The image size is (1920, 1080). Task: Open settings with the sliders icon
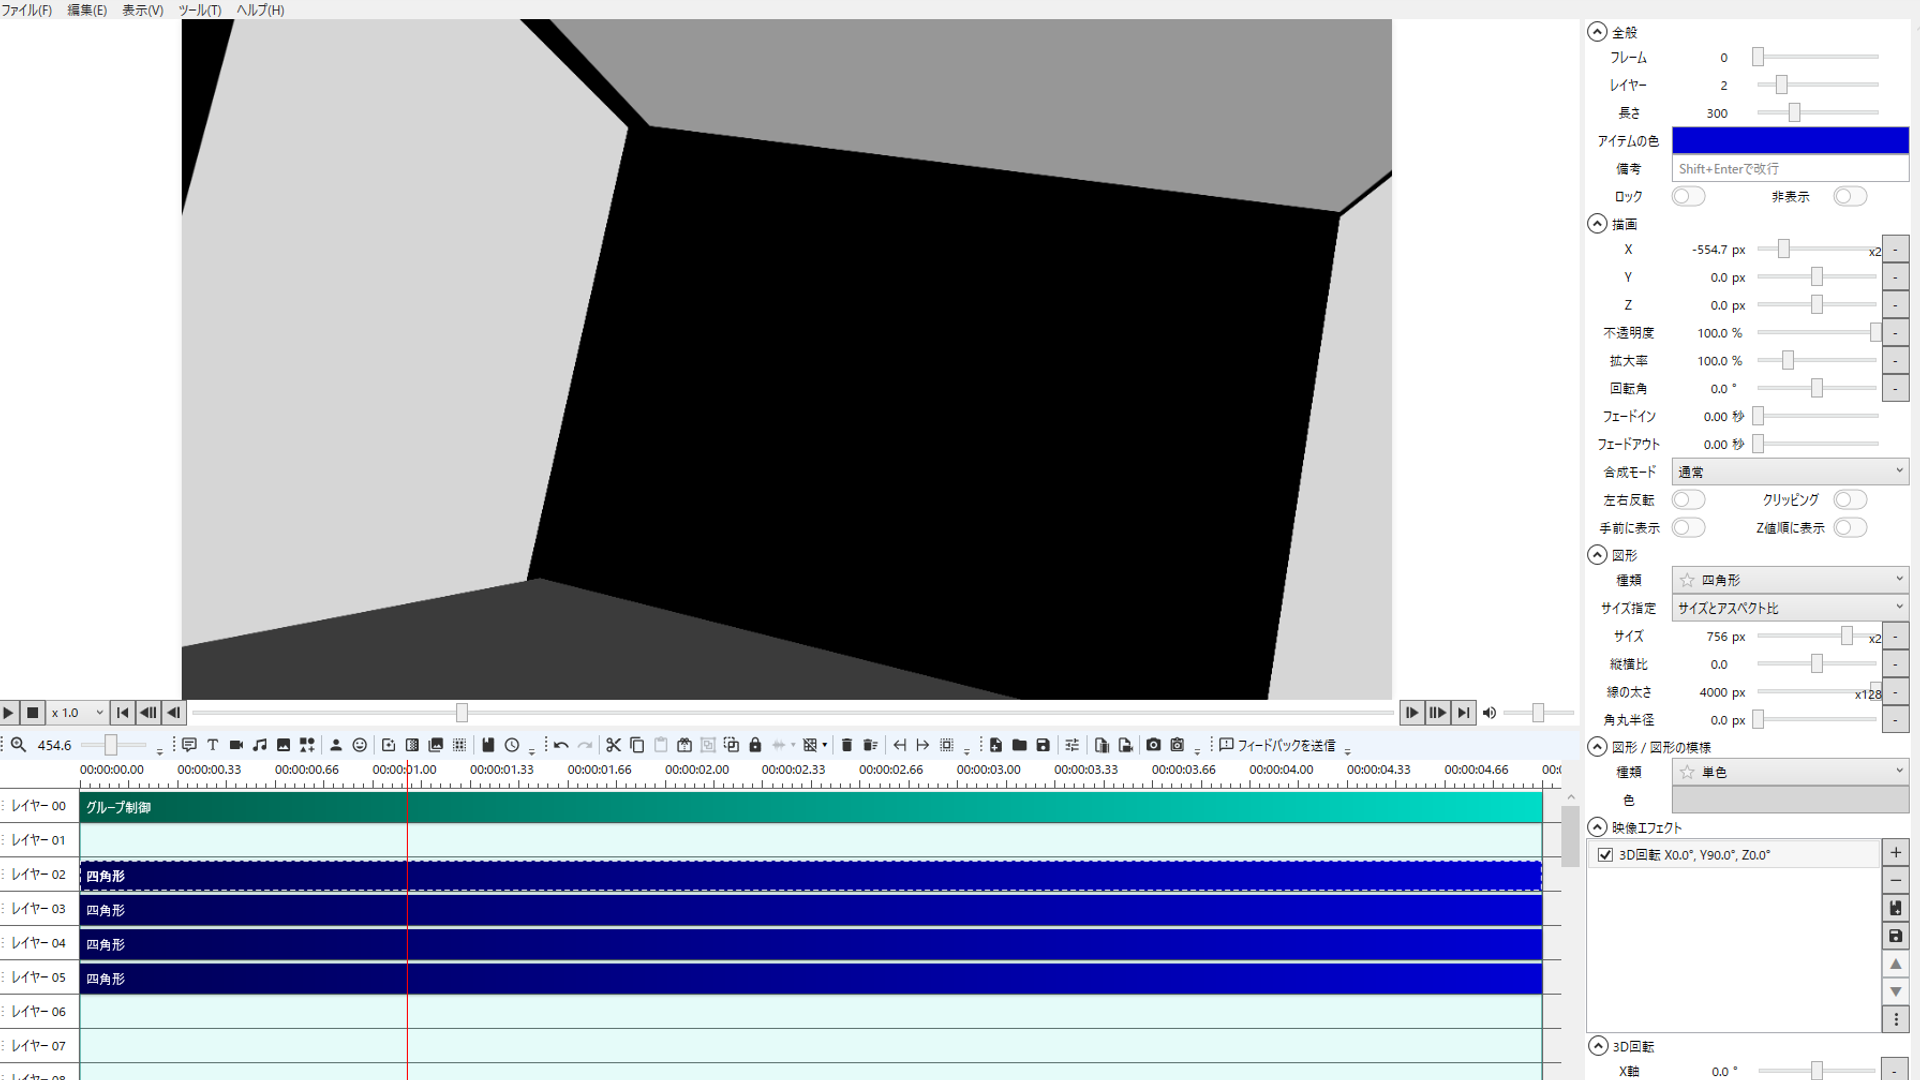point(1072,745)
